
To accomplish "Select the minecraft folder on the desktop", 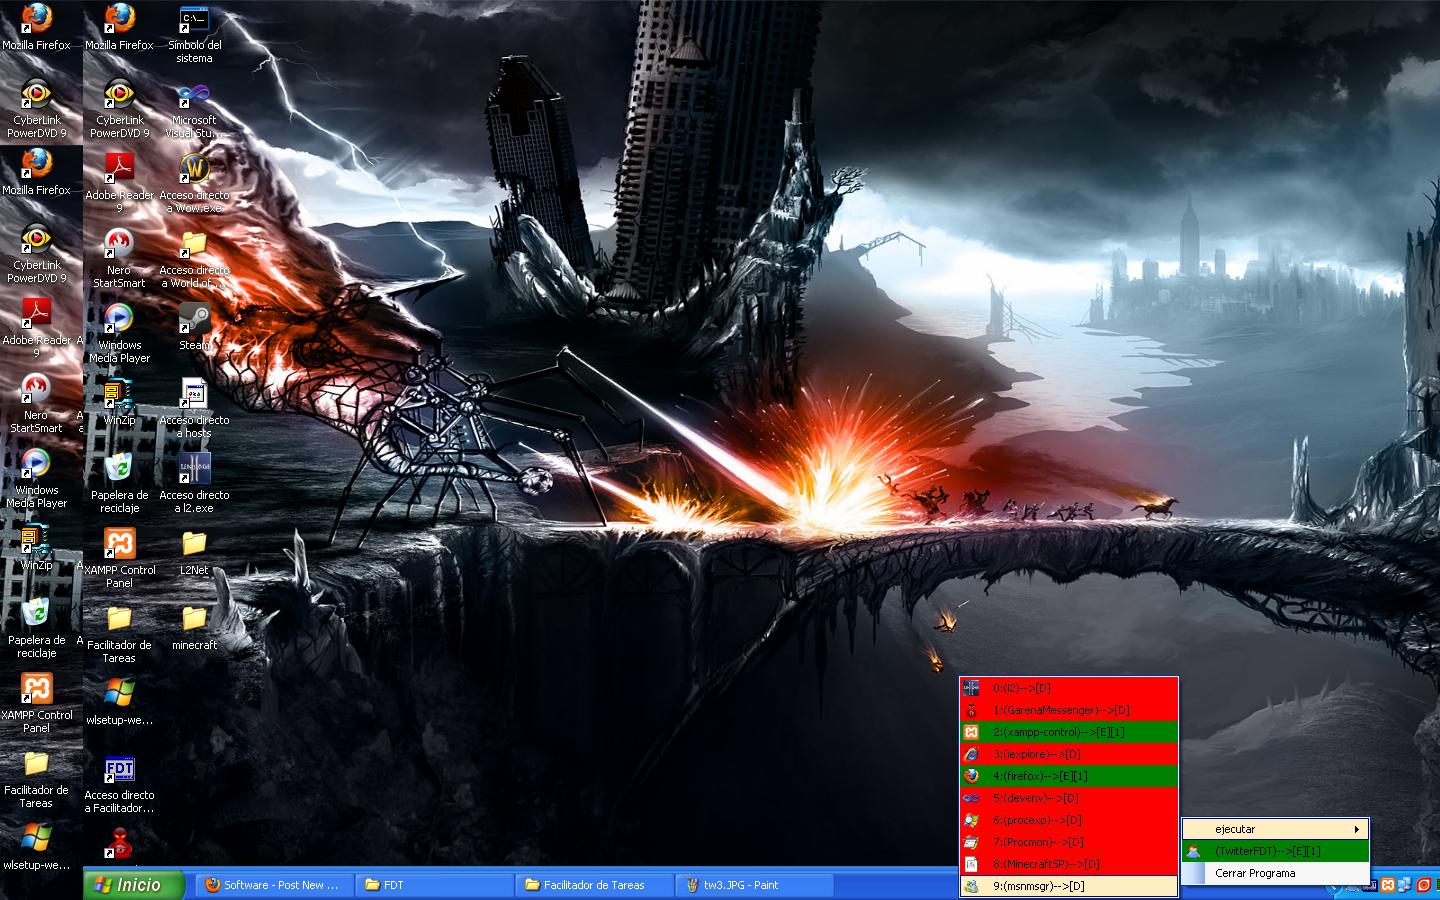I will (x=194, y=628).
